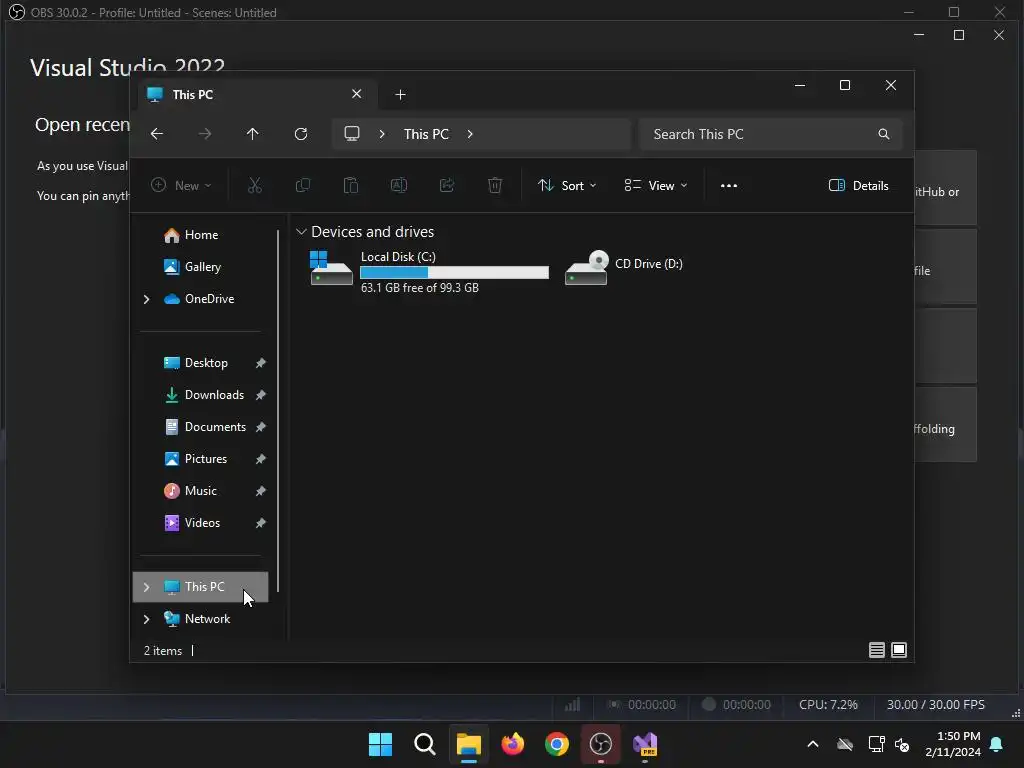Open taskbar Search

pos(424,744)
